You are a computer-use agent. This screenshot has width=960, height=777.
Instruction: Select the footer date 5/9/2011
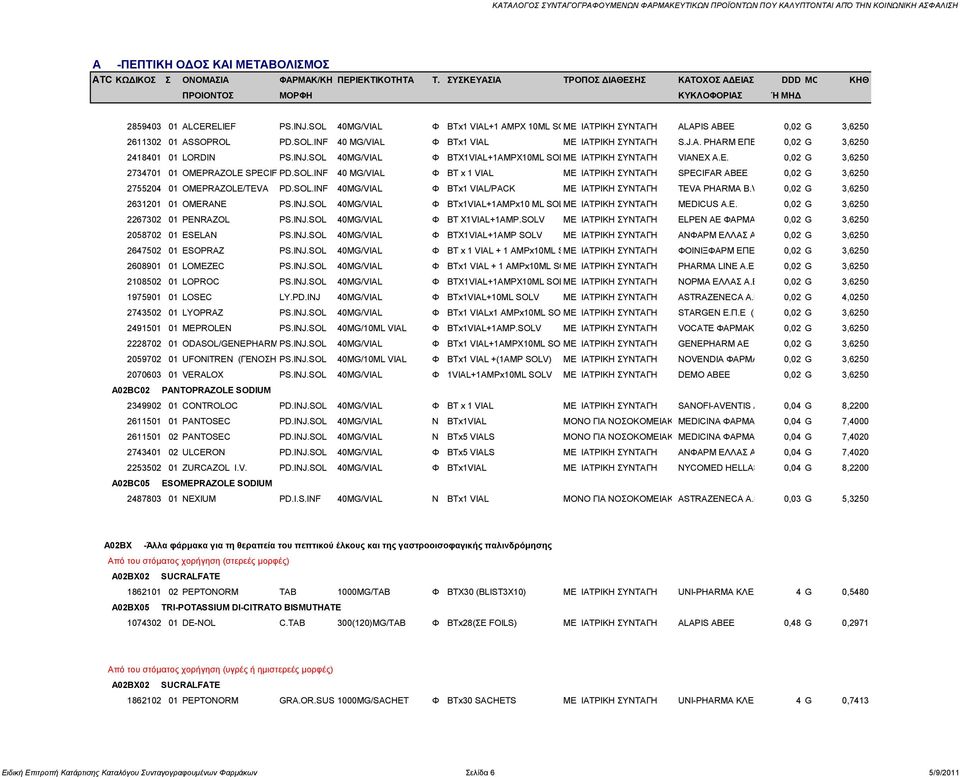pyautogui.click(x=943, y=772)
